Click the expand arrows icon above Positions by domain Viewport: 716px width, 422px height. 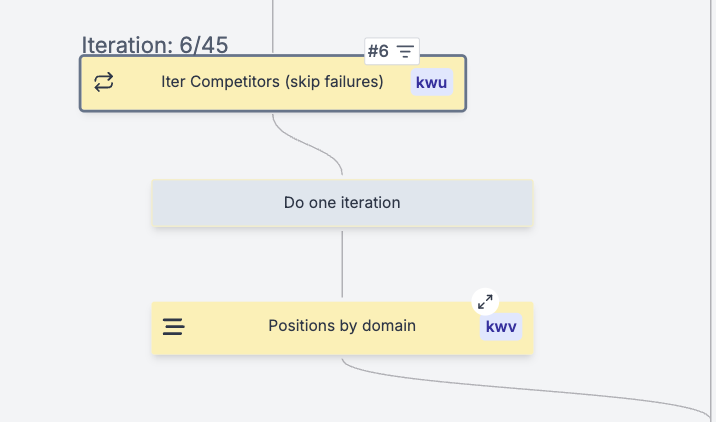click(x=485, y=301)
